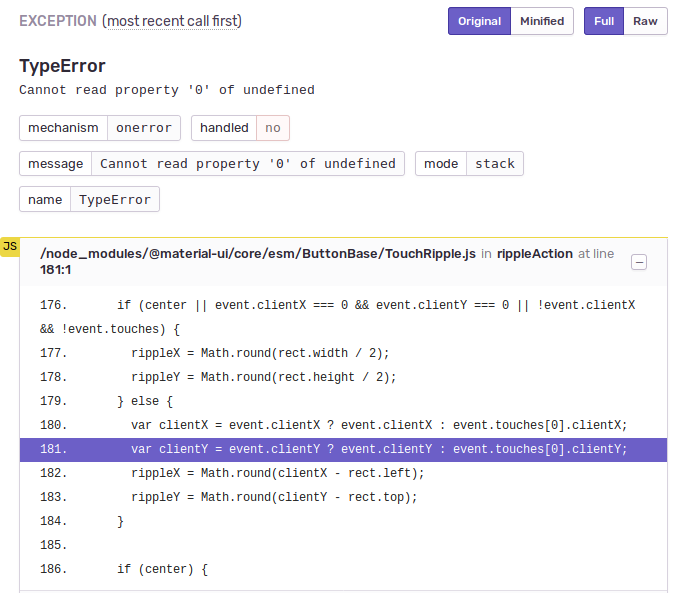Click line 179 else statement
Screen dimensions: 698x593
pyautogui.click(x=343, y=401)
